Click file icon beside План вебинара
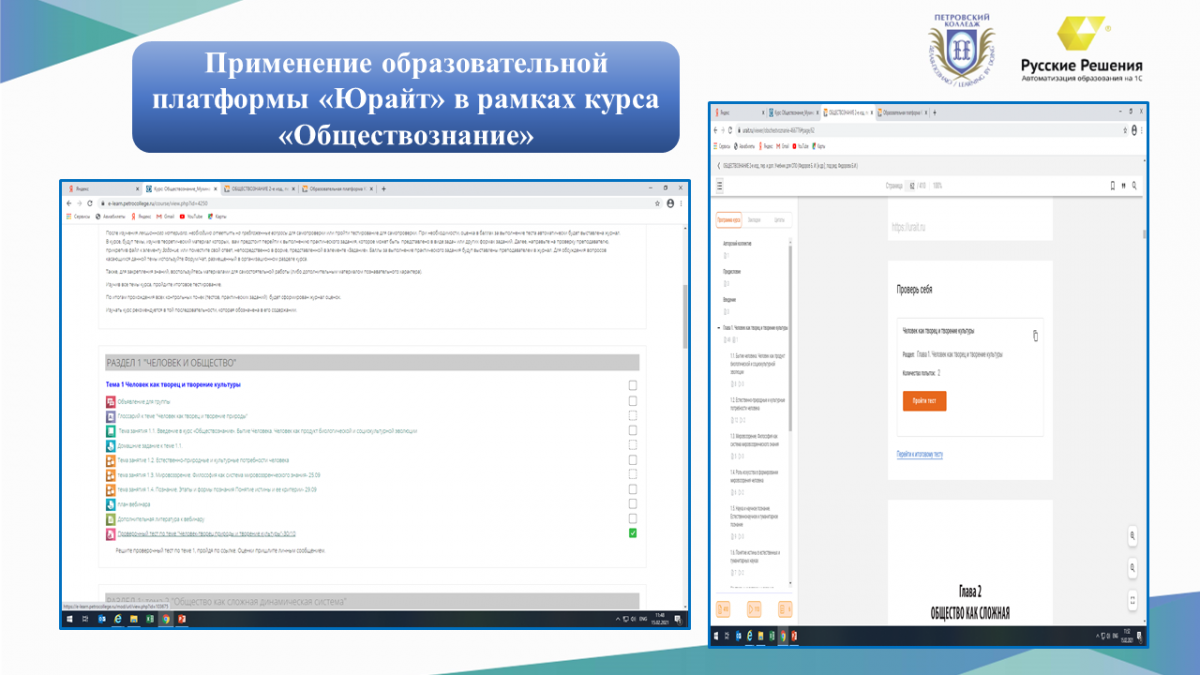The image size is (1200, 675). 111,505
